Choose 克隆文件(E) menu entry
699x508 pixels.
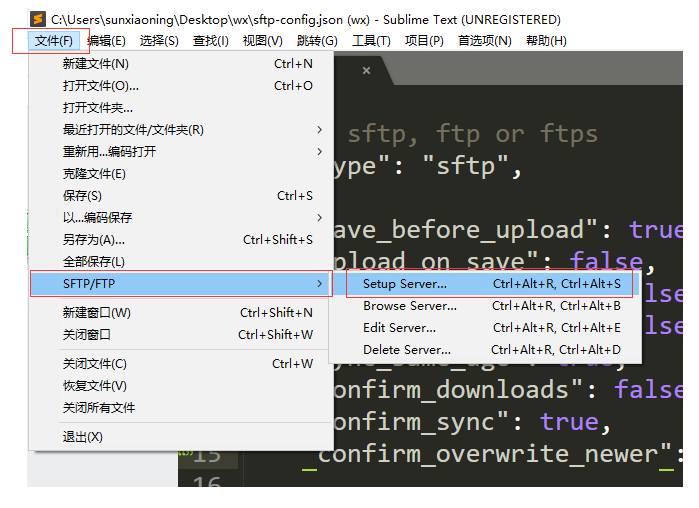[x=181, y=174]
